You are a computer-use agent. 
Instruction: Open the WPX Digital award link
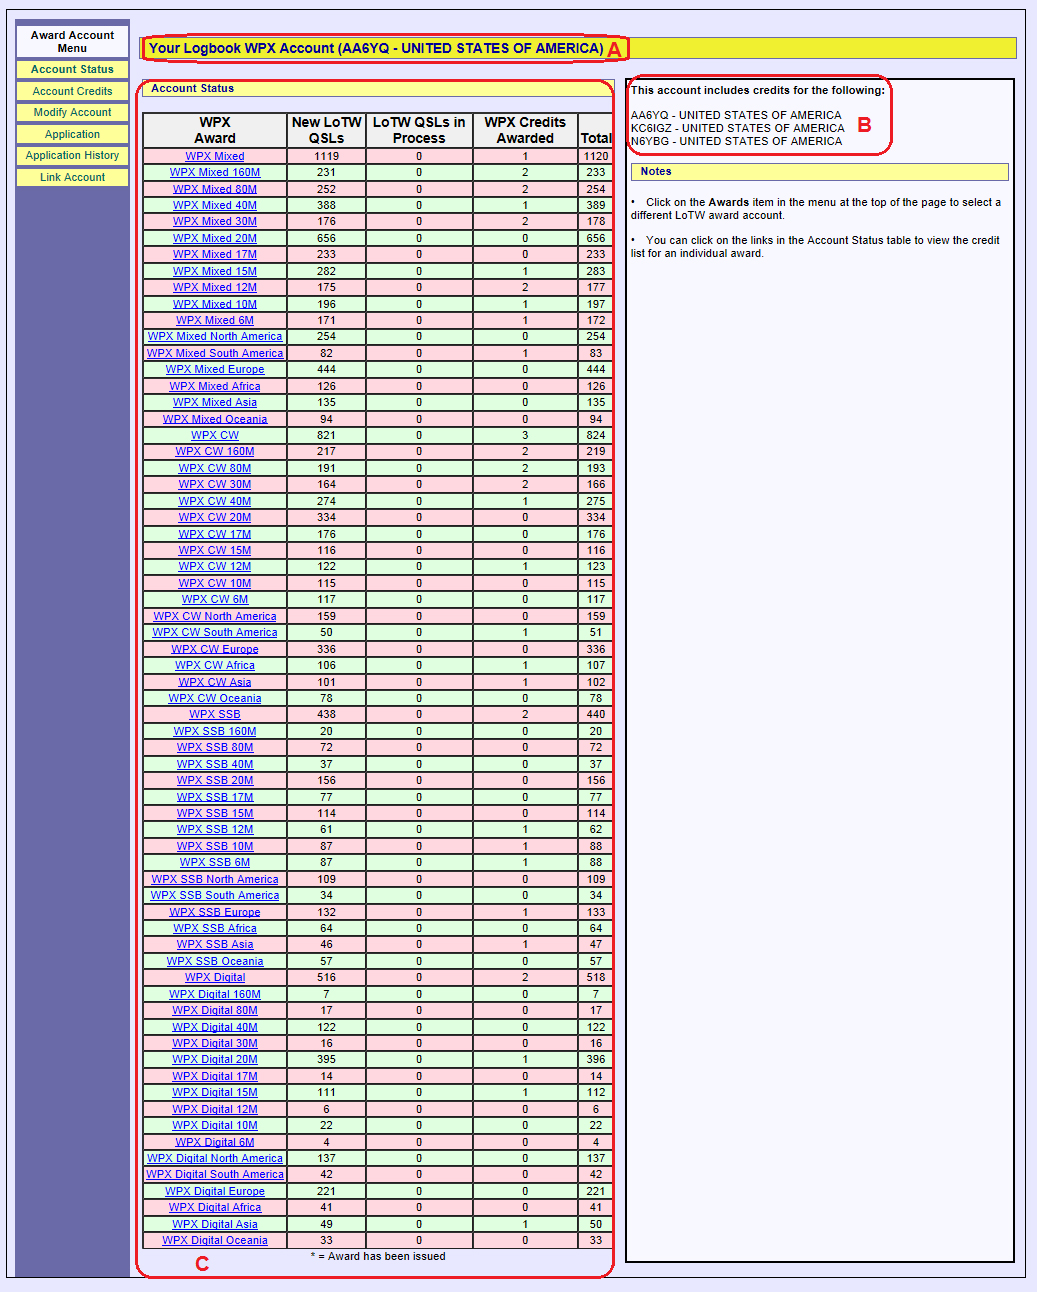[215, 978]
